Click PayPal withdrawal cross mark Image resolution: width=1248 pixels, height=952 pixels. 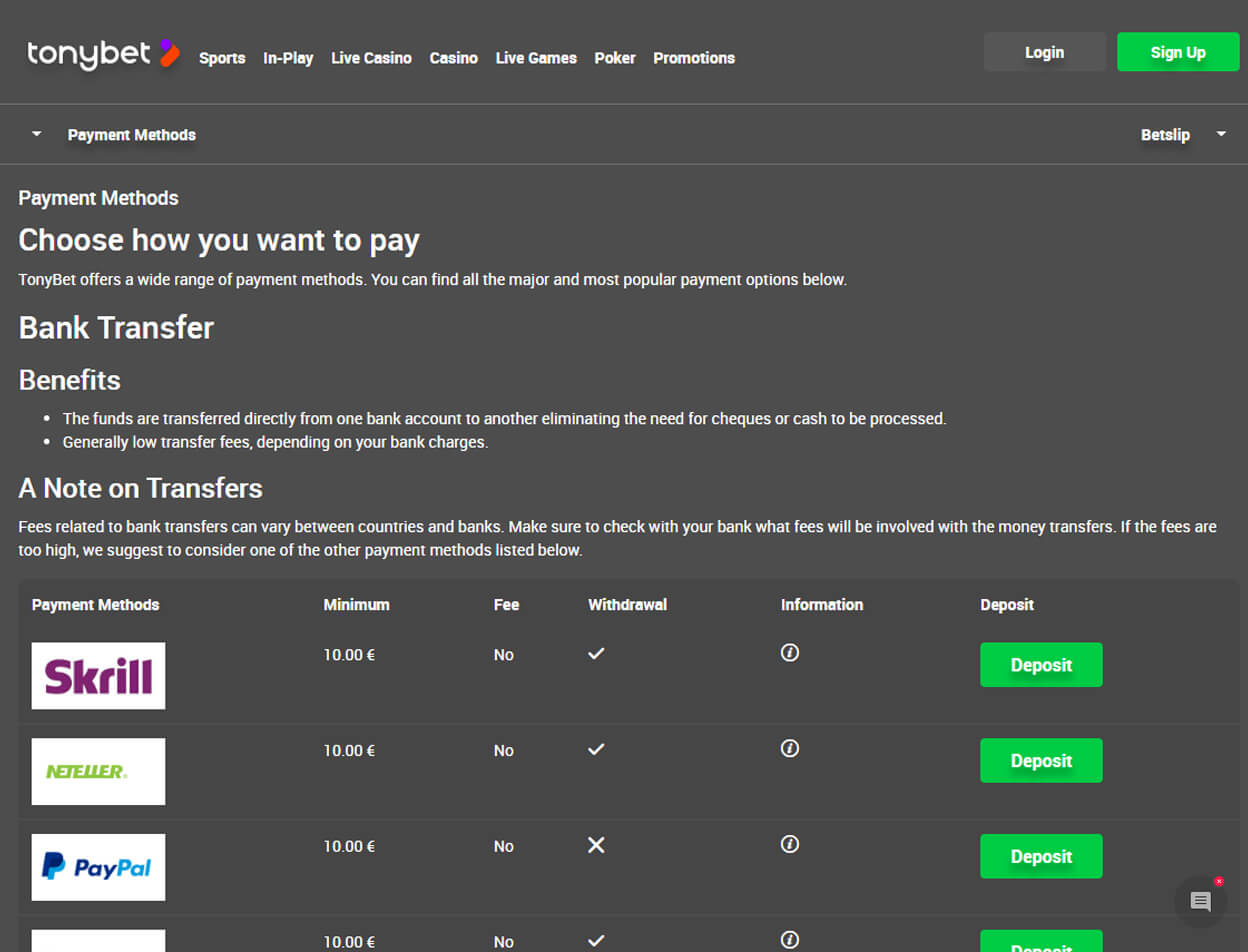pos(596,846)
